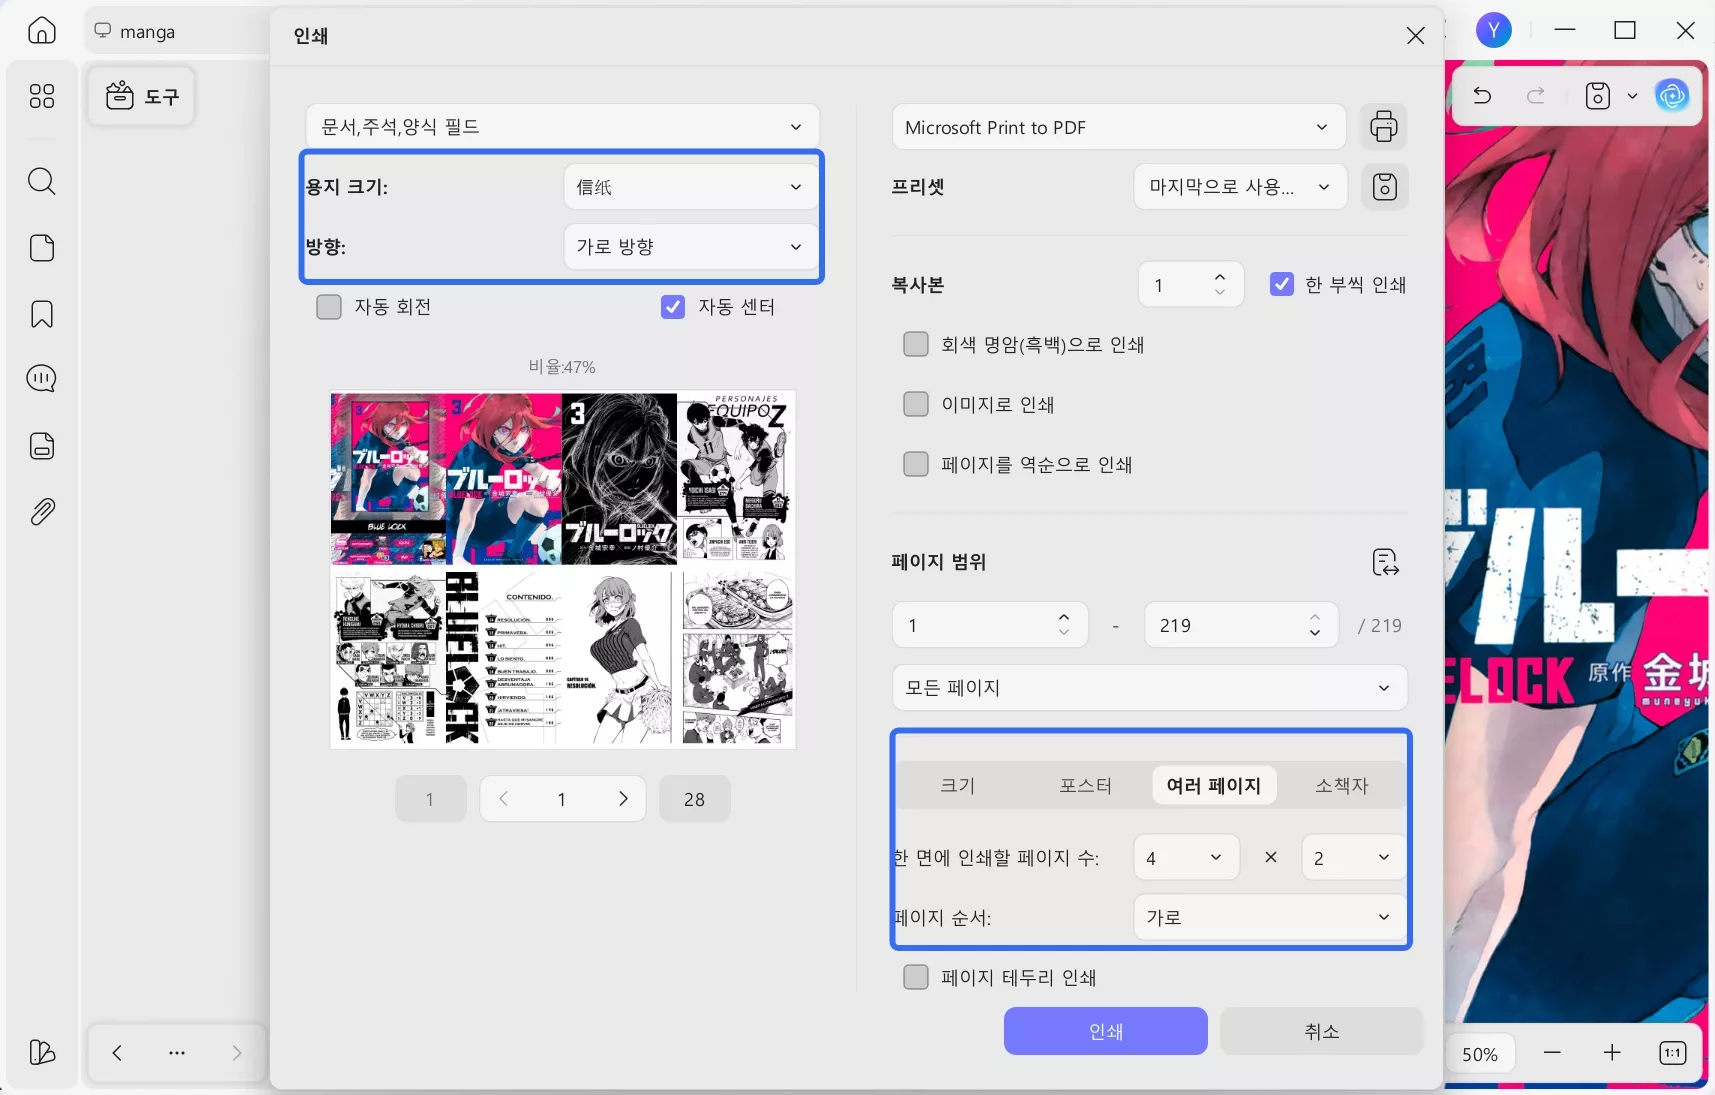
Task: Click the attachments paperclip icon
Action: click(x=41, y=511)
